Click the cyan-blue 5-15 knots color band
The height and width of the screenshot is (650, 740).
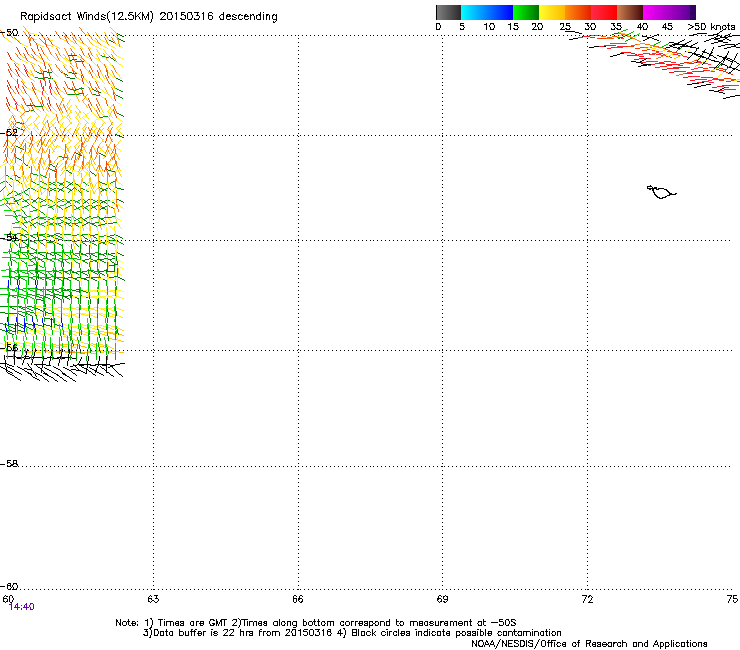(x=487, y=12)
